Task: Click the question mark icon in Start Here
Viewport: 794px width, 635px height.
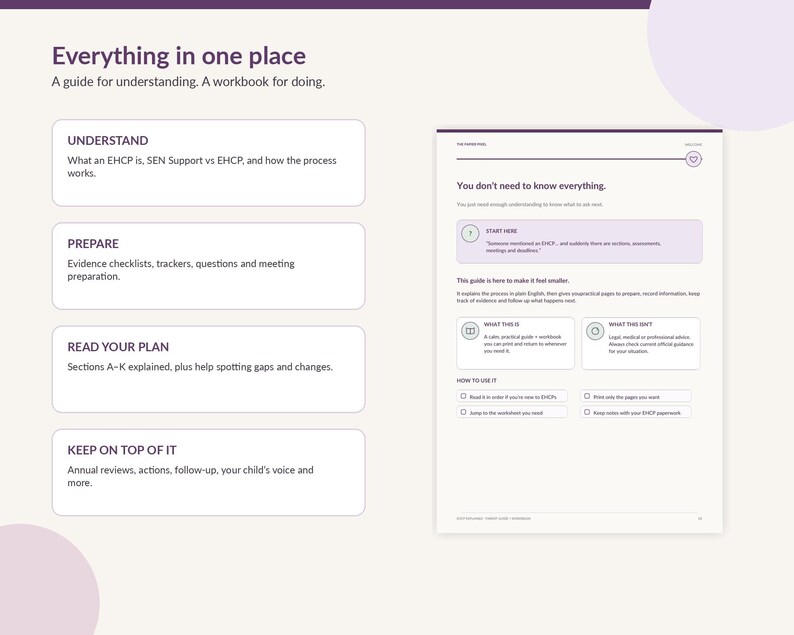Action: 470,233
